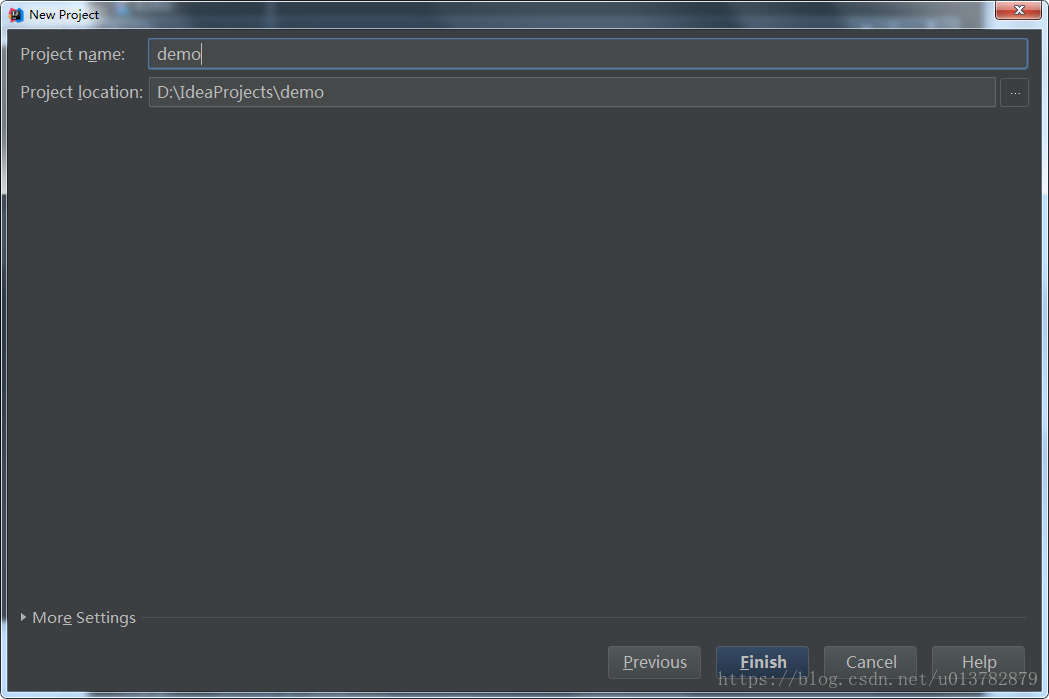Focus the Project location text field

(572, 92)
